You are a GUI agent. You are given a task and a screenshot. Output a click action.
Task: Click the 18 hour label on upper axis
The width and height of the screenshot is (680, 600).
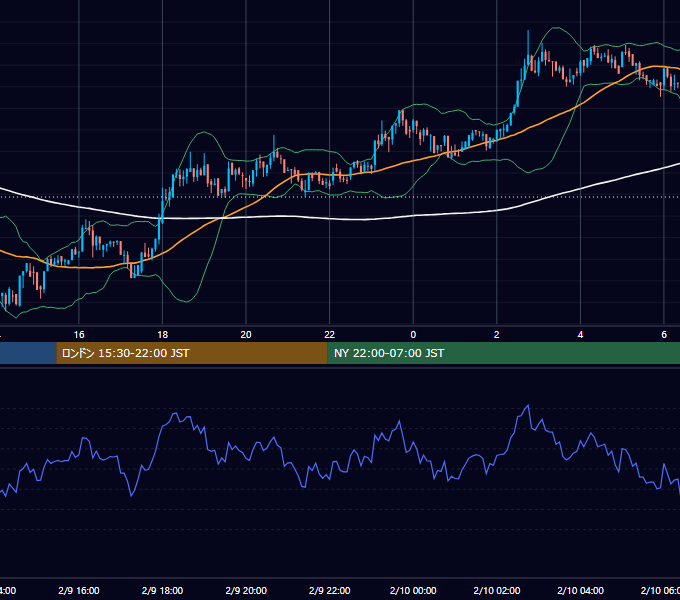tap(163, 335)
